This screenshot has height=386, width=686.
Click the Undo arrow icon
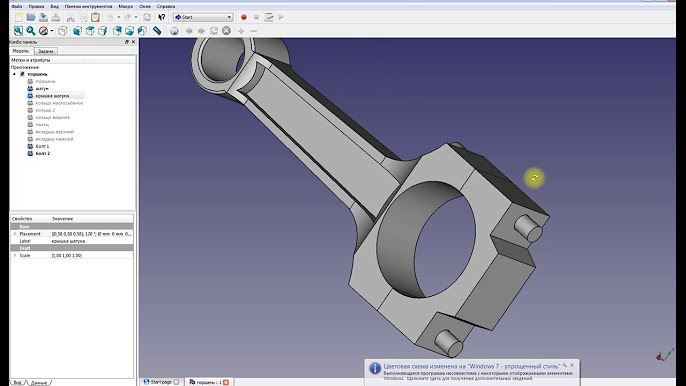point(110,17)
